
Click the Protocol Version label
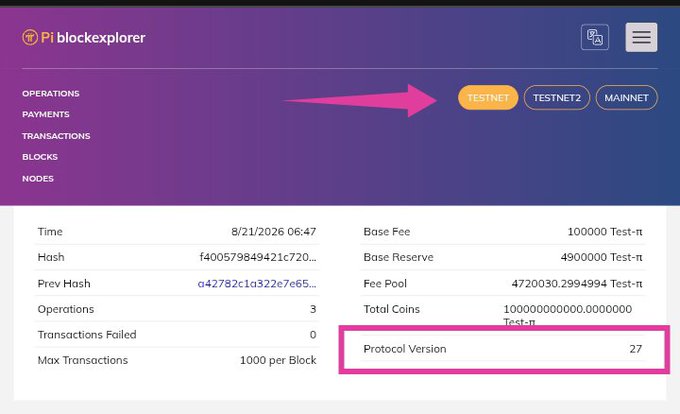(x=405, y=349)
